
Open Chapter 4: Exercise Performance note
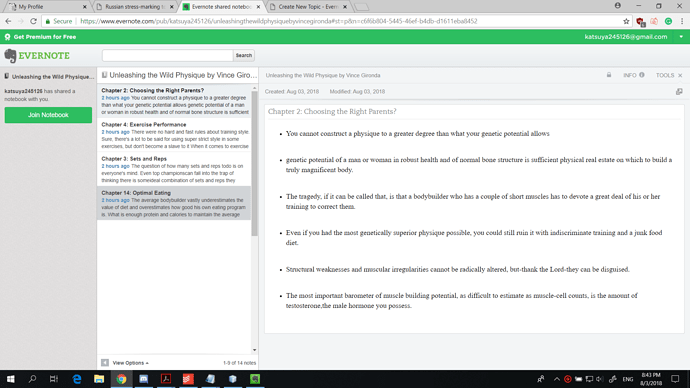pyautogui.click(x=175, y=135)
